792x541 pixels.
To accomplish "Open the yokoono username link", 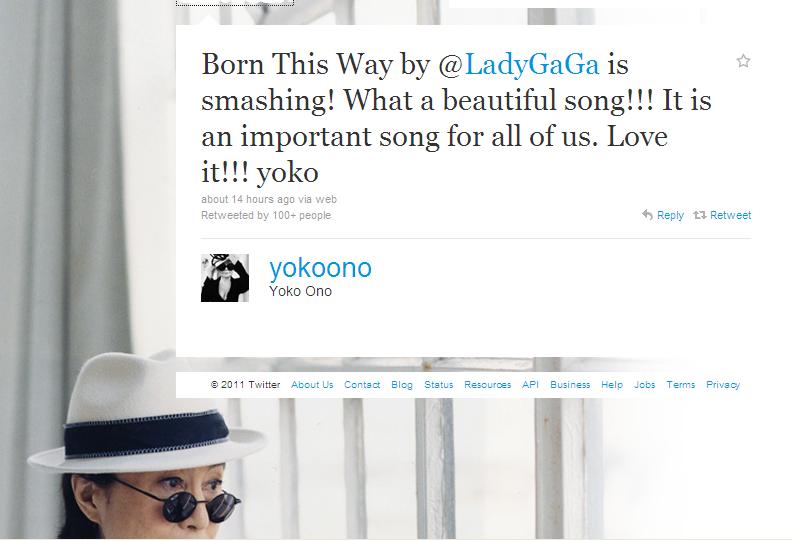I will pos(321,267).
